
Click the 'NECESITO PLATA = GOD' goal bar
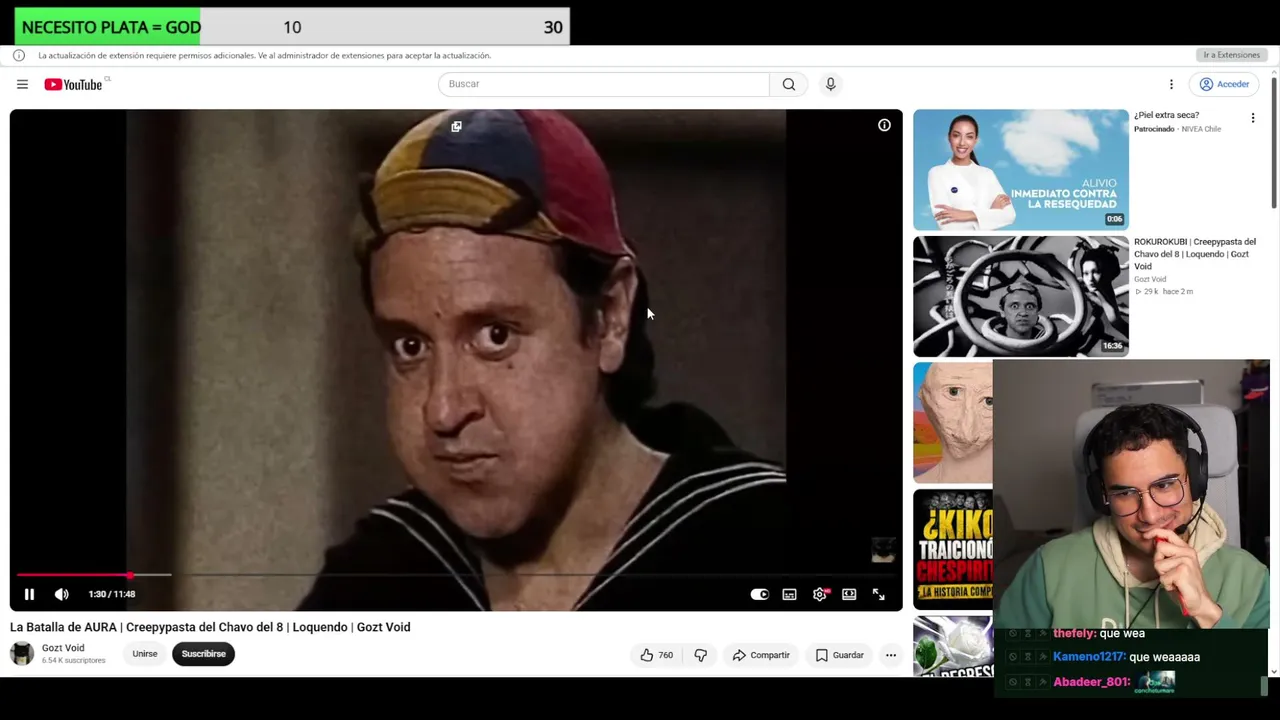tap(292, 27)
